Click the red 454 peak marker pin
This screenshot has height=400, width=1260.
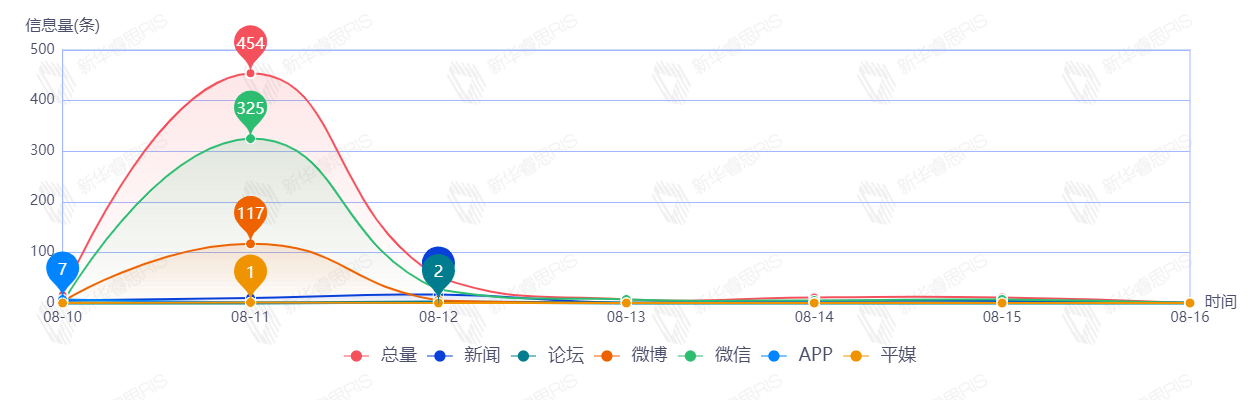pos(250,43)
